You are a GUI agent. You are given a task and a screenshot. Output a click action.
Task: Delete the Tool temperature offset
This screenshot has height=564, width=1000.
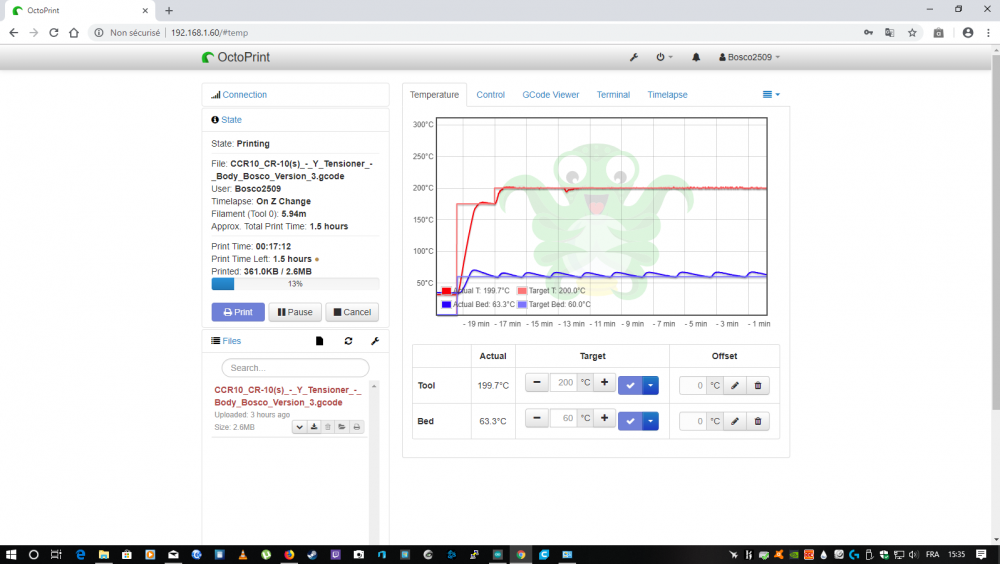(x=758, y=385)
